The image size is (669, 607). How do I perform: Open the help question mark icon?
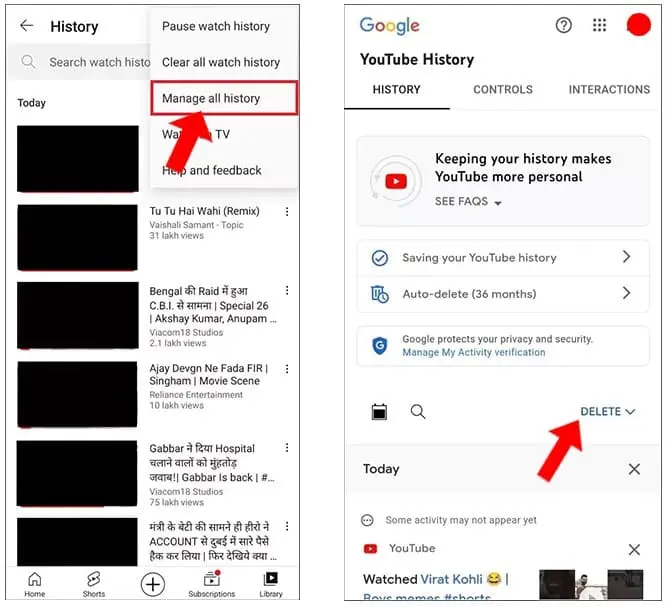point(563,25)
